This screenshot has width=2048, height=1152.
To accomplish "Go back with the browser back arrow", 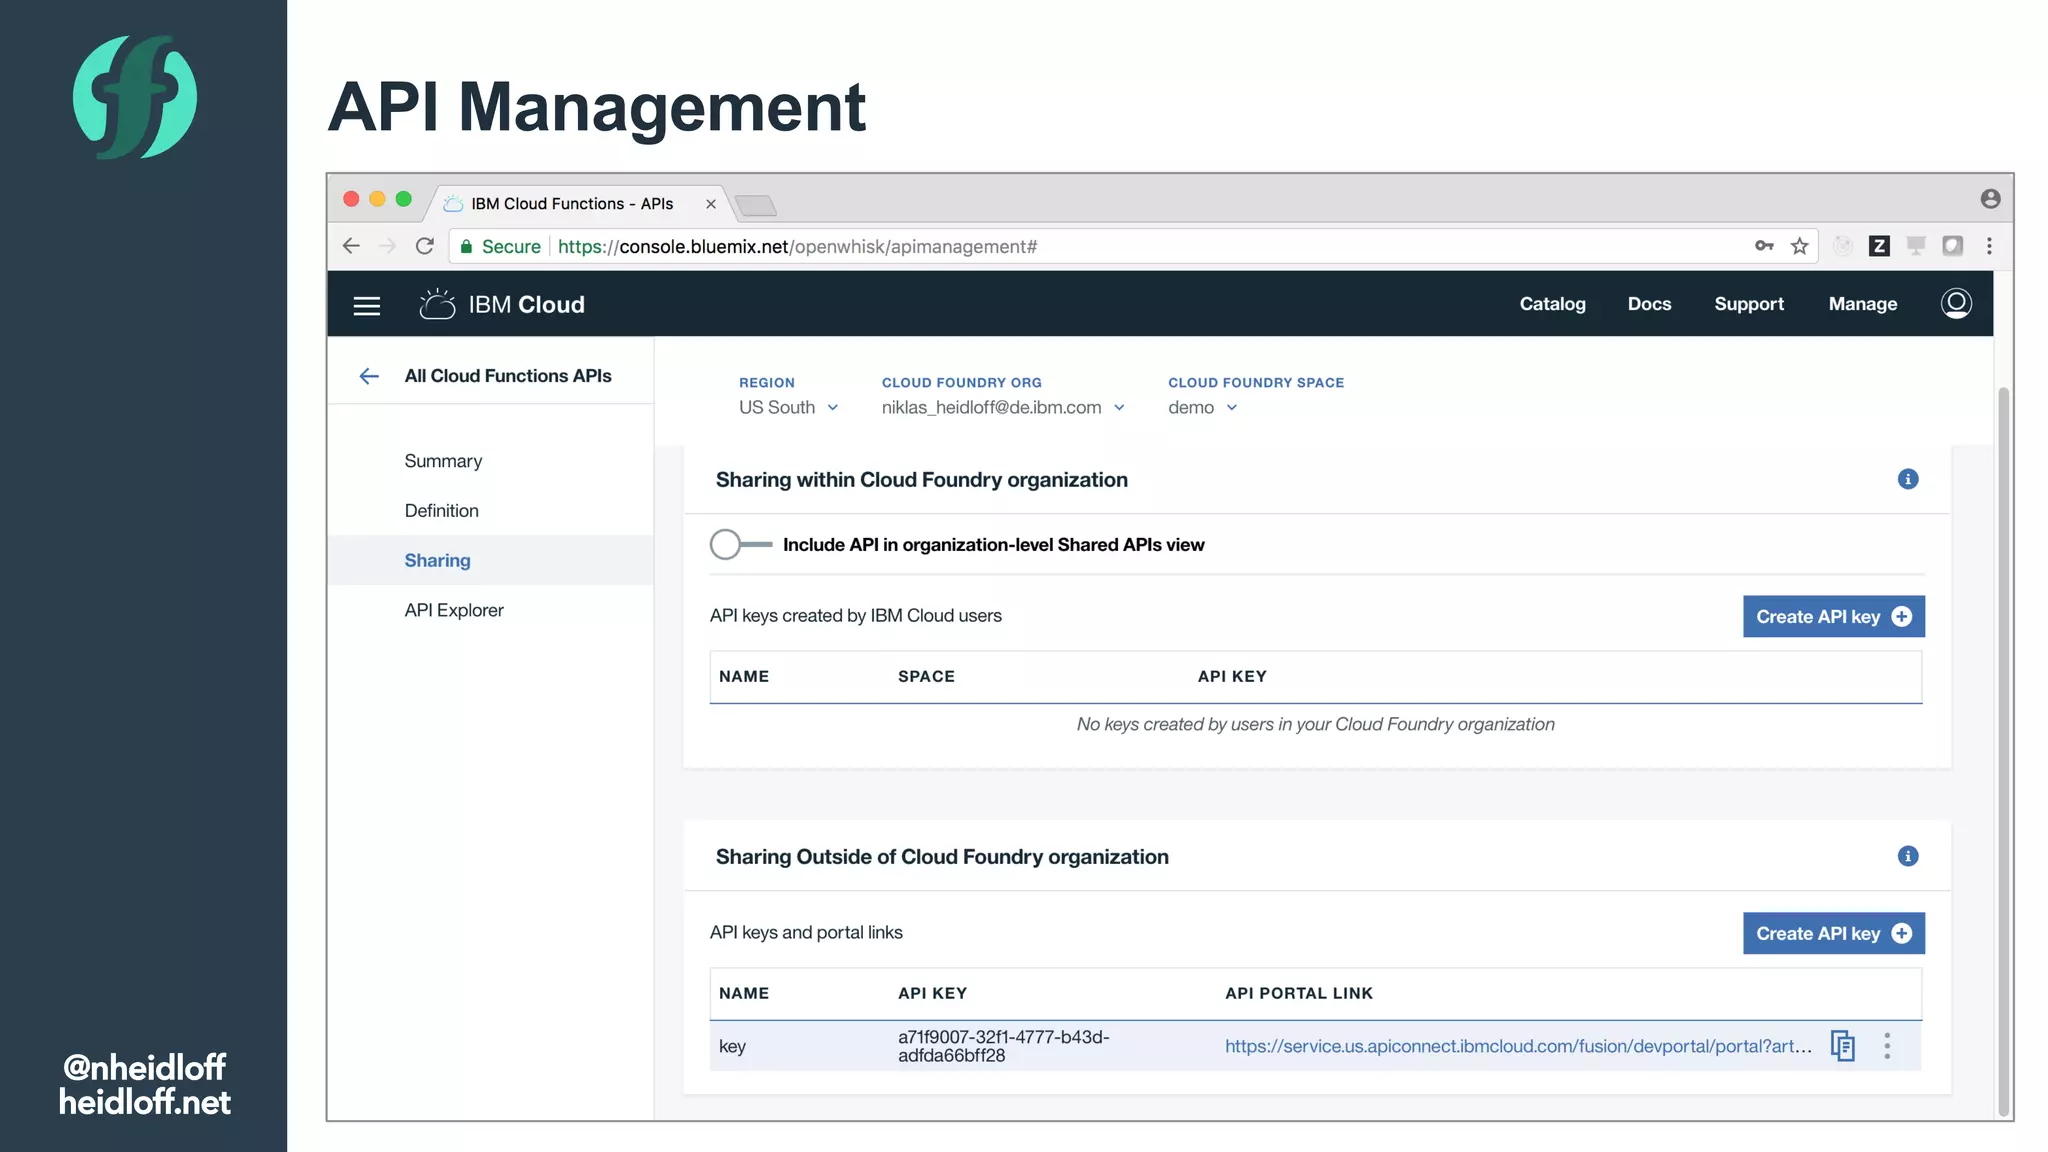I will click(x=351, y=246).
